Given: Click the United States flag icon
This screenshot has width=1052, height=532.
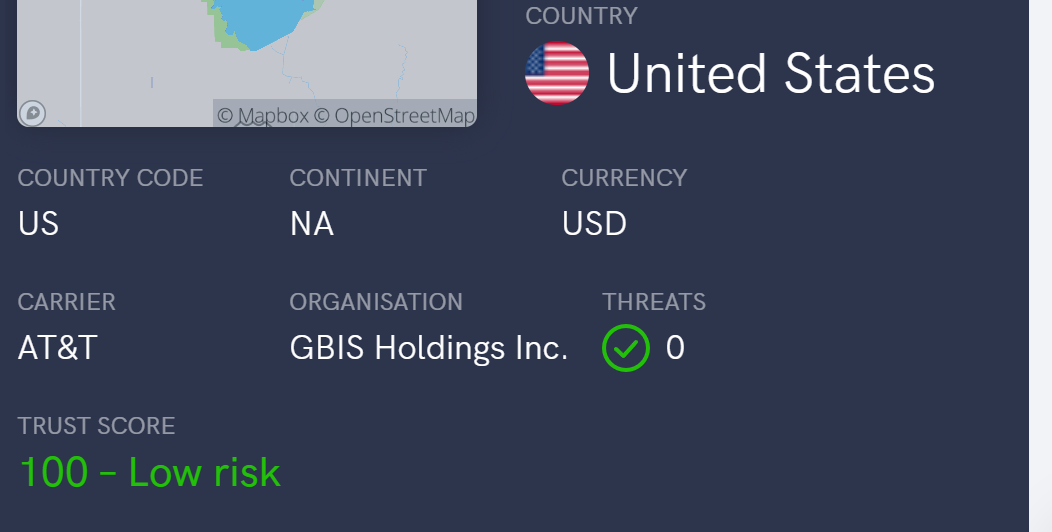Looking at the screenshot, I should (x=557, y=73).
